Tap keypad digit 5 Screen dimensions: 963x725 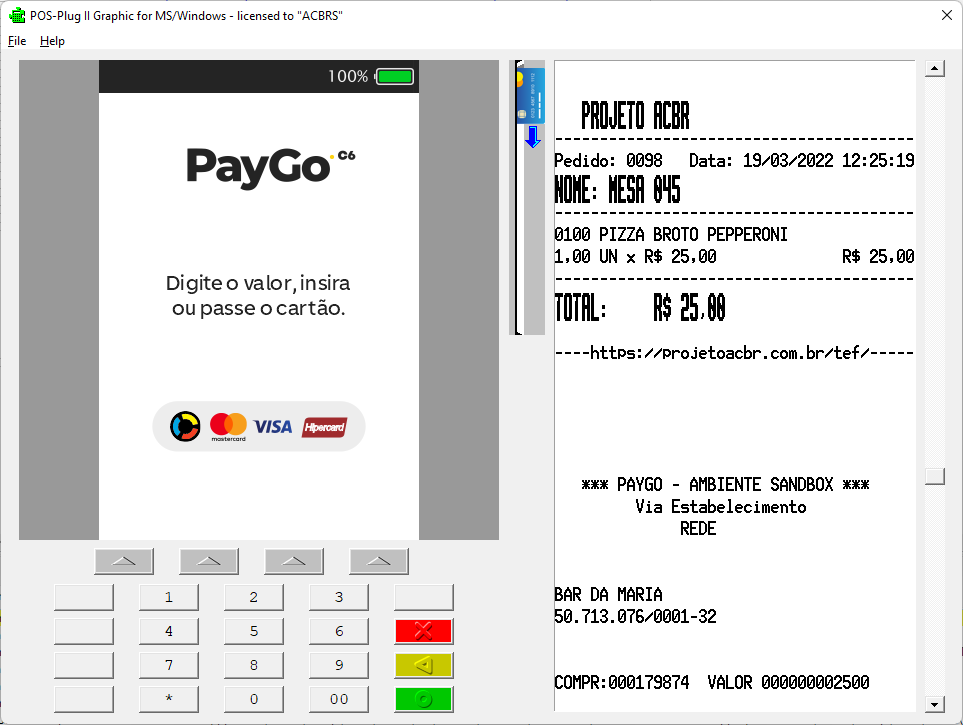[254, 631]
